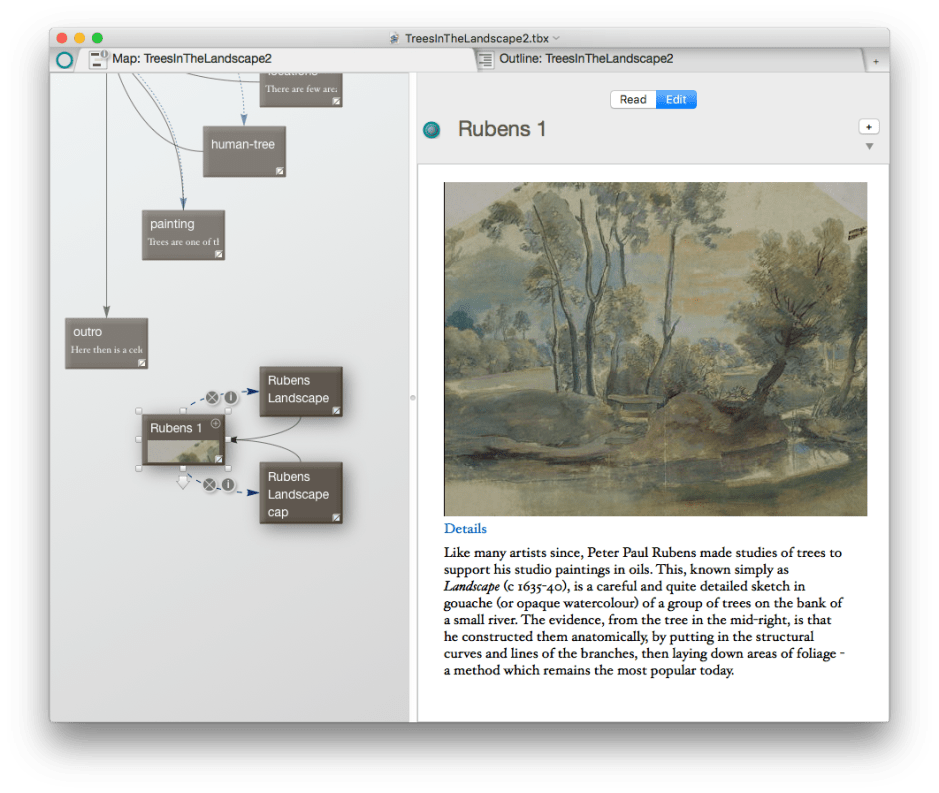Click the pane divider handle between map and text
This screenshot has height=793, width=939.
413,398
